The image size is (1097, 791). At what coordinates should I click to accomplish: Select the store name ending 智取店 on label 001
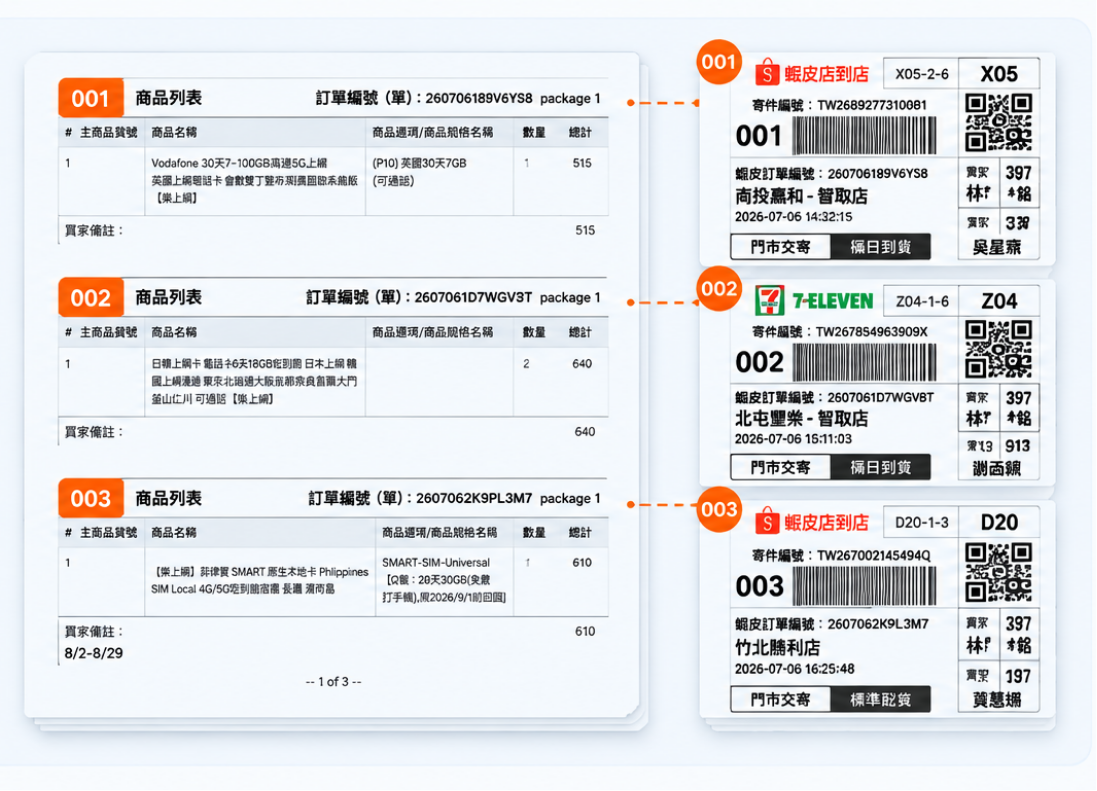(x=801, y=196)
